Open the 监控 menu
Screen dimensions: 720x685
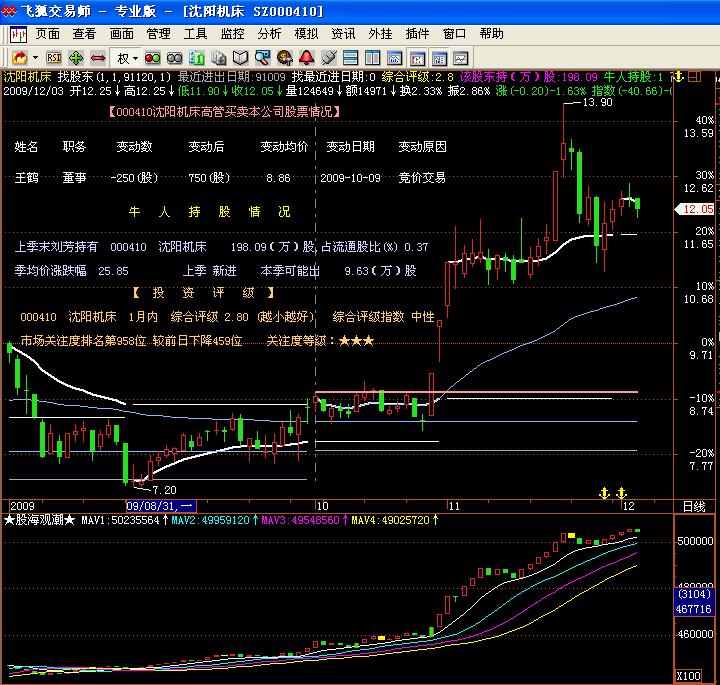(232, 34)
